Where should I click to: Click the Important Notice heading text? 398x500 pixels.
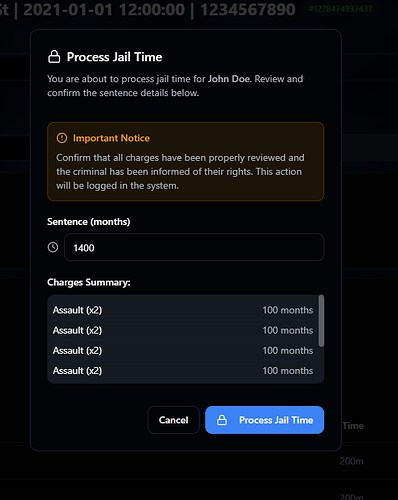tap(111, 138)
